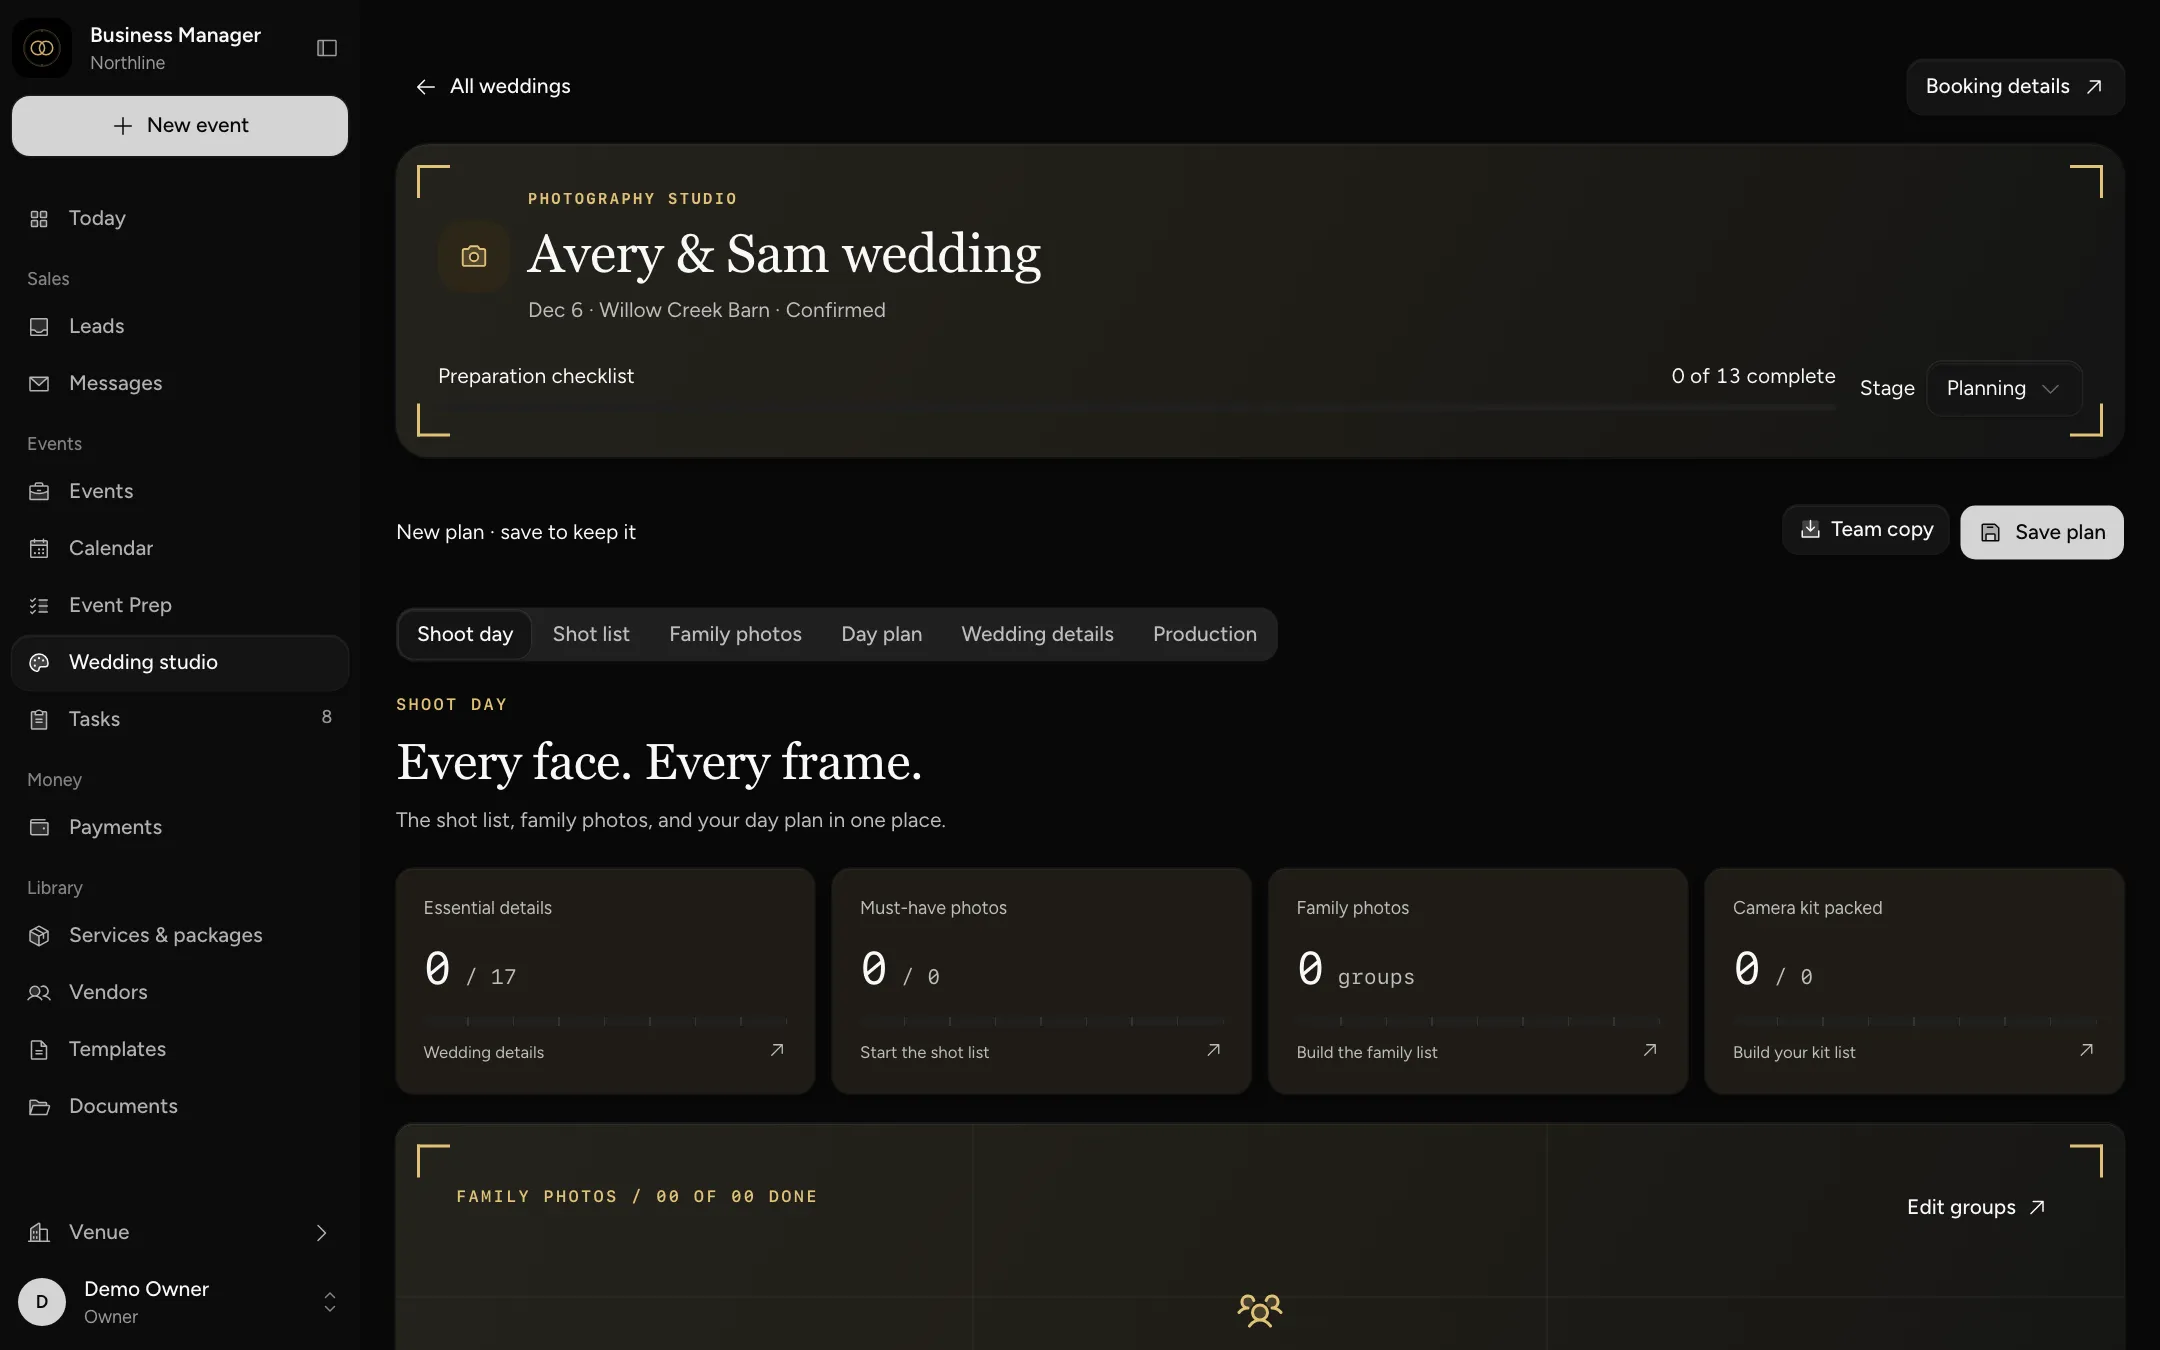Viewport: 2160px width, 1350px height.
Task: Expand the Venue section chevron
Action: (x=321, y=1233)
